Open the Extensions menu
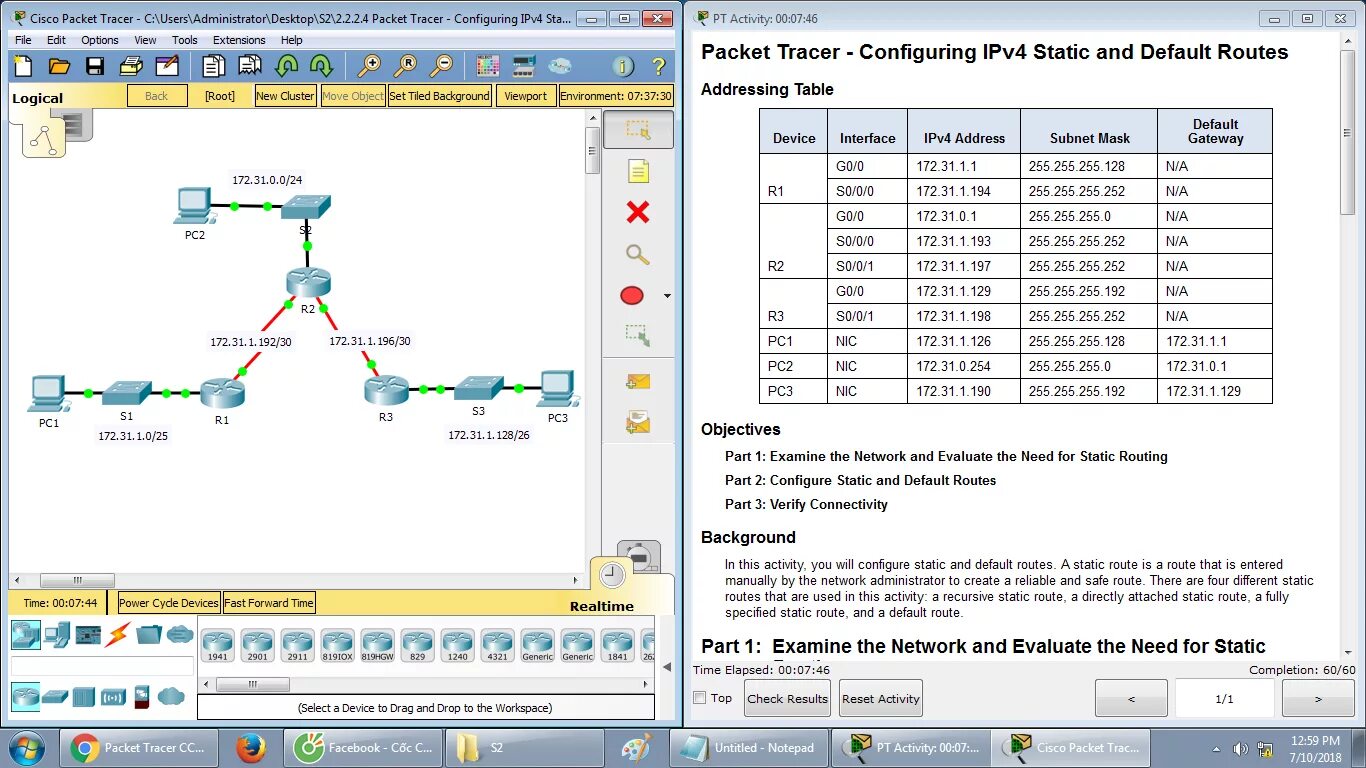 coord(239,40)
